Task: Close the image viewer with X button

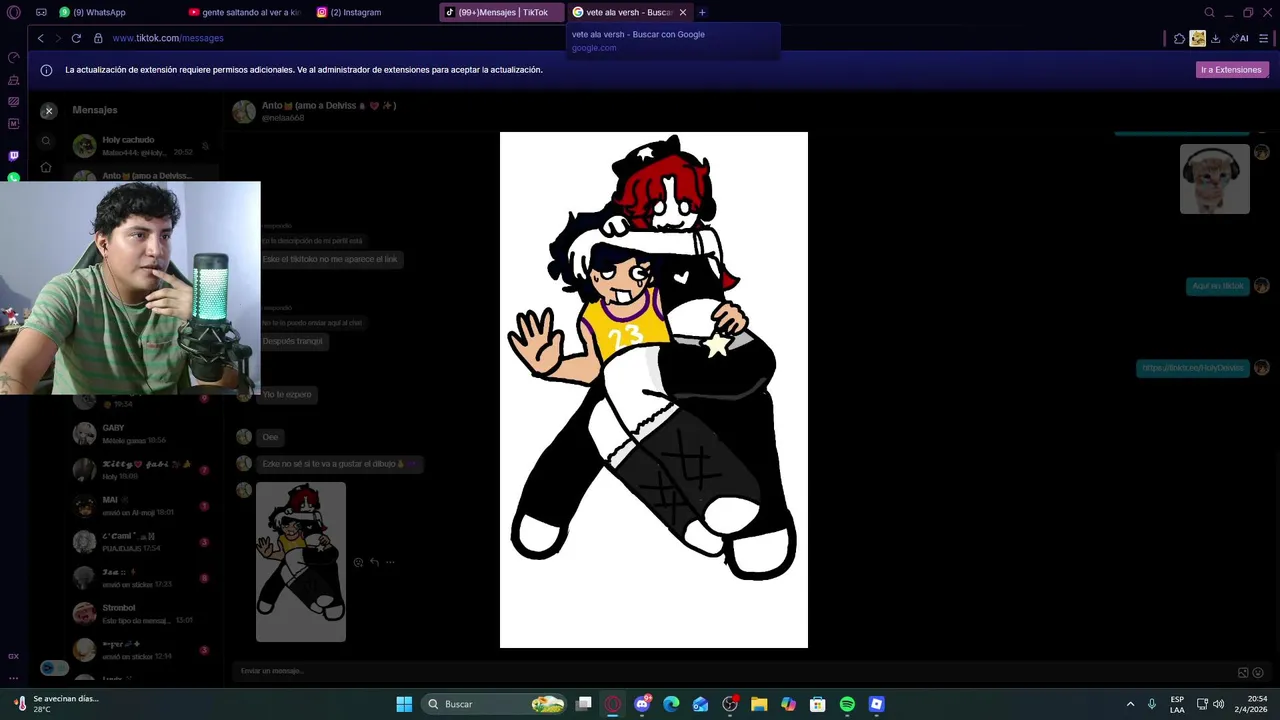Action: point(48,111)
